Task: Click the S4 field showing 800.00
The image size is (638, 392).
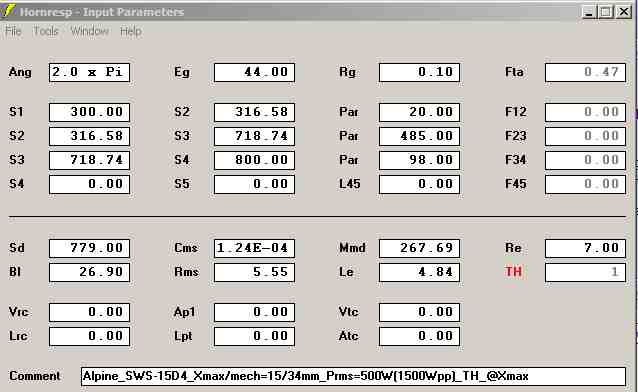Action: [x=254, y=160]
